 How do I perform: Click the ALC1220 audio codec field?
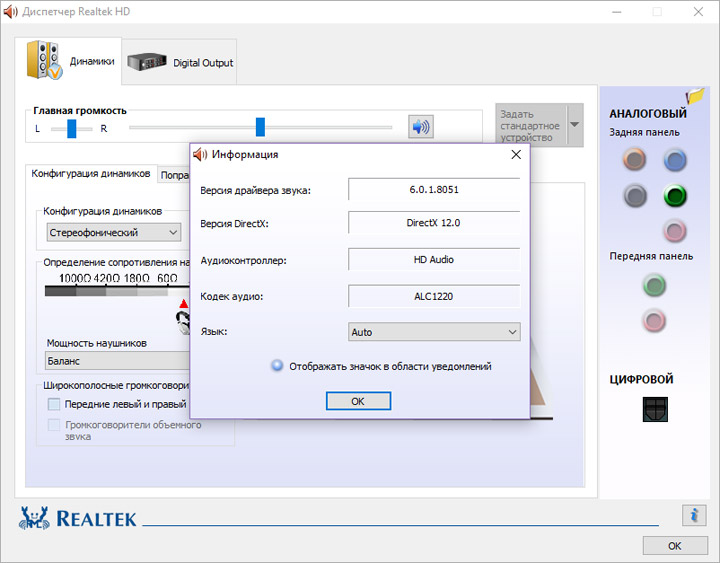point(434,296)
